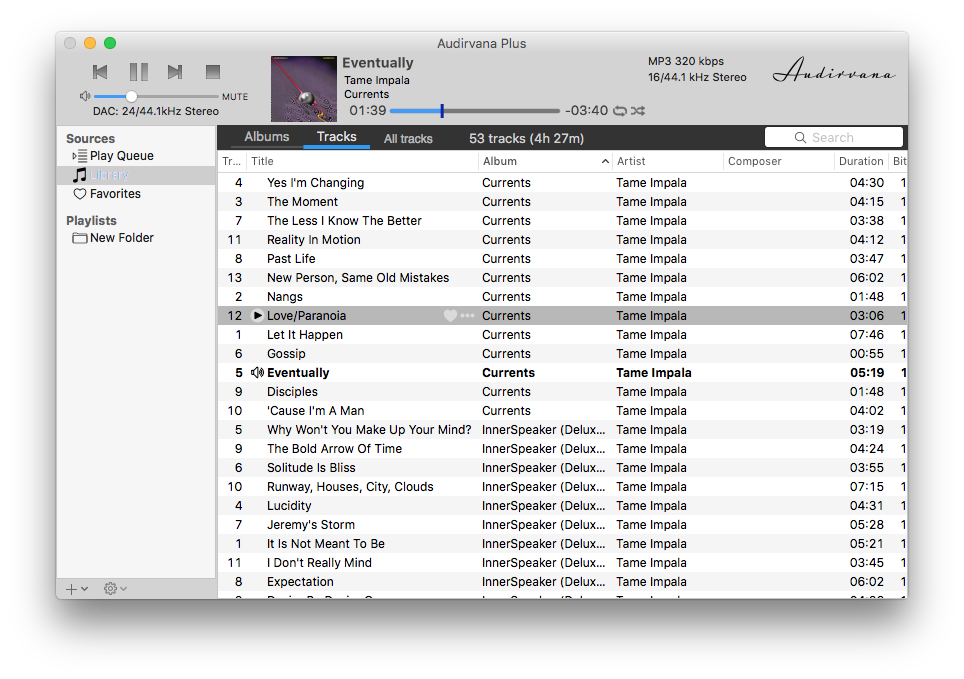Click the playback position marker
The height and width of the screenshot is (679, 964).
[442, 111]
